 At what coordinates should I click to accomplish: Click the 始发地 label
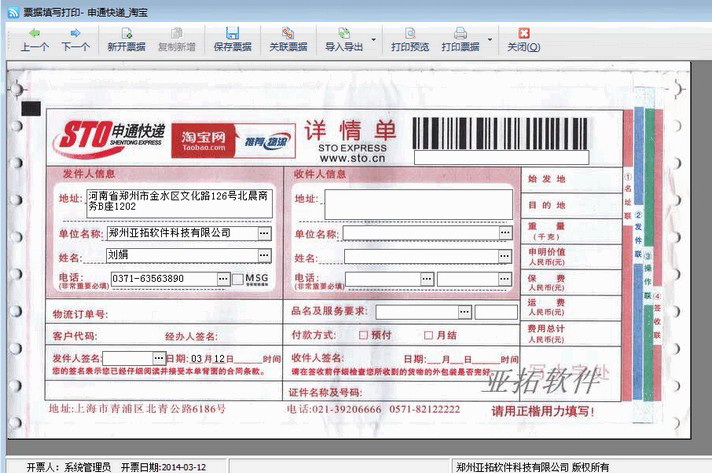tap(547, 179)
